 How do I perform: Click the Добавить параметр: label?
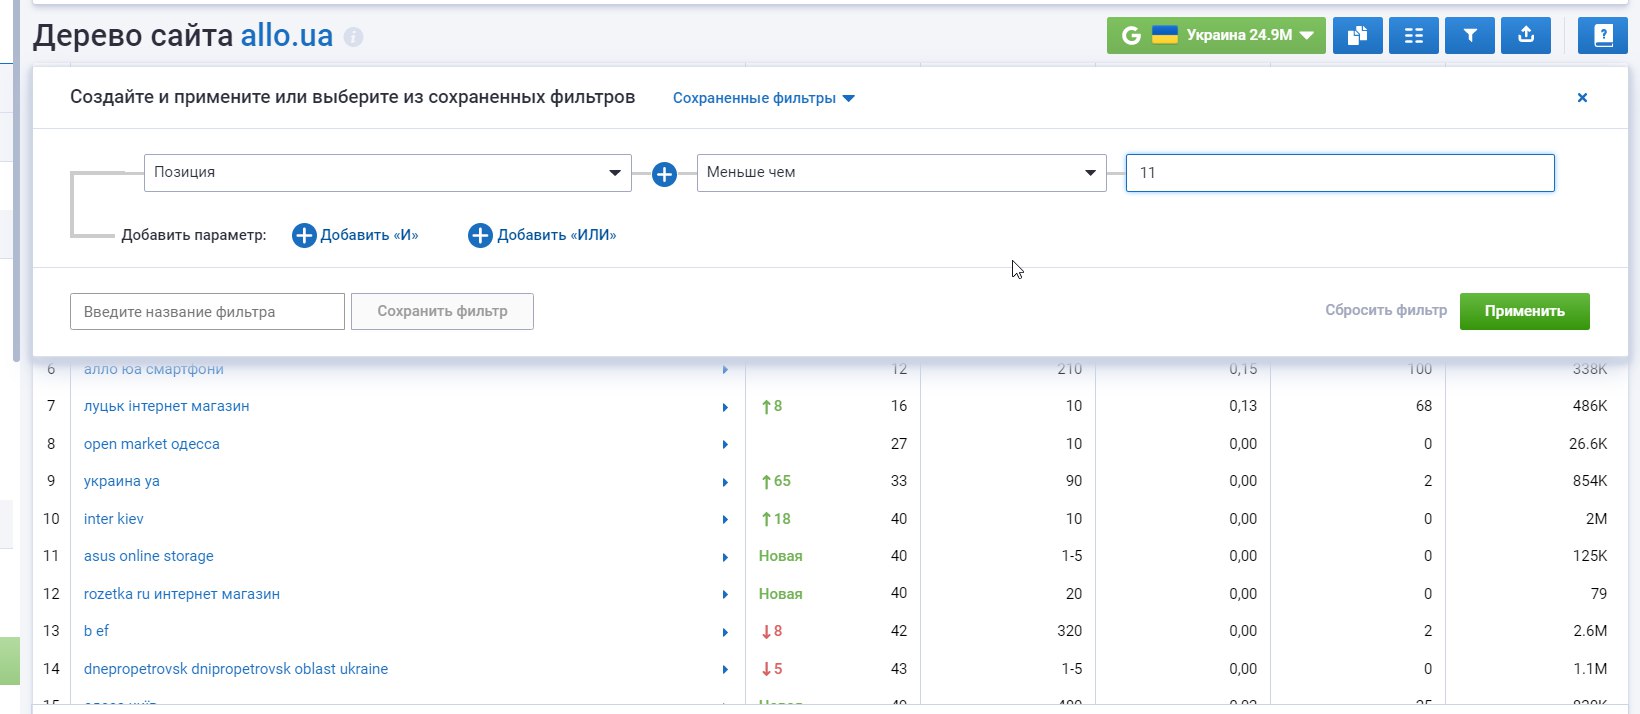[x=194, y=235]
